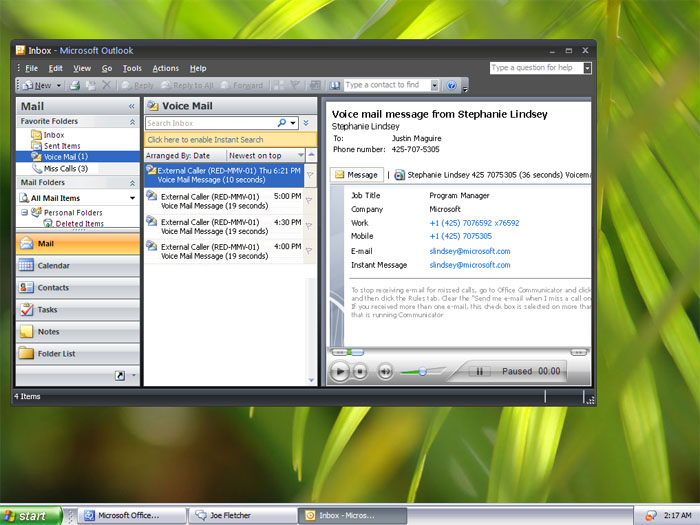Select the 4:30 PM voice mail message
Screen dimensions: 700x525
(x=225, y=226)
